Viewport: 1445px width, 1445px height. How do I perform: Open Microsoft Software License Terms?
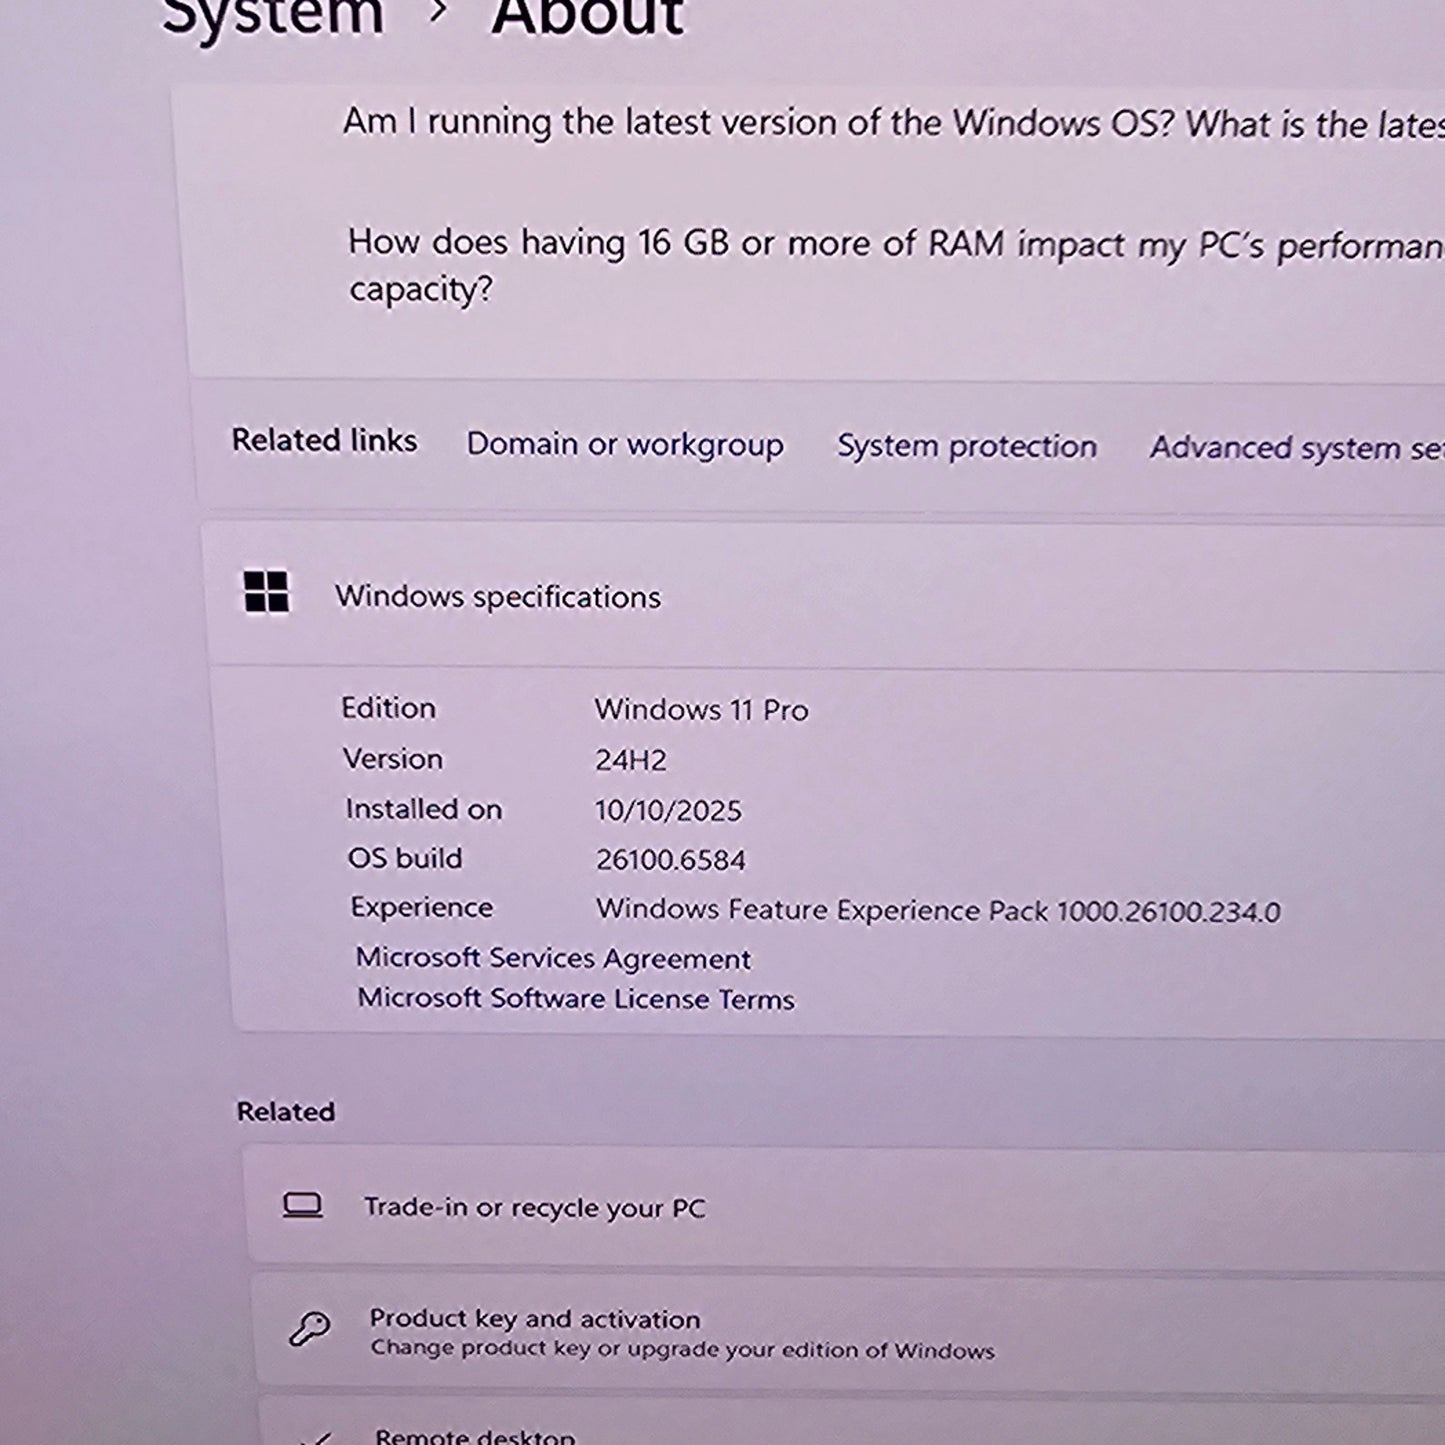point(575,999)
